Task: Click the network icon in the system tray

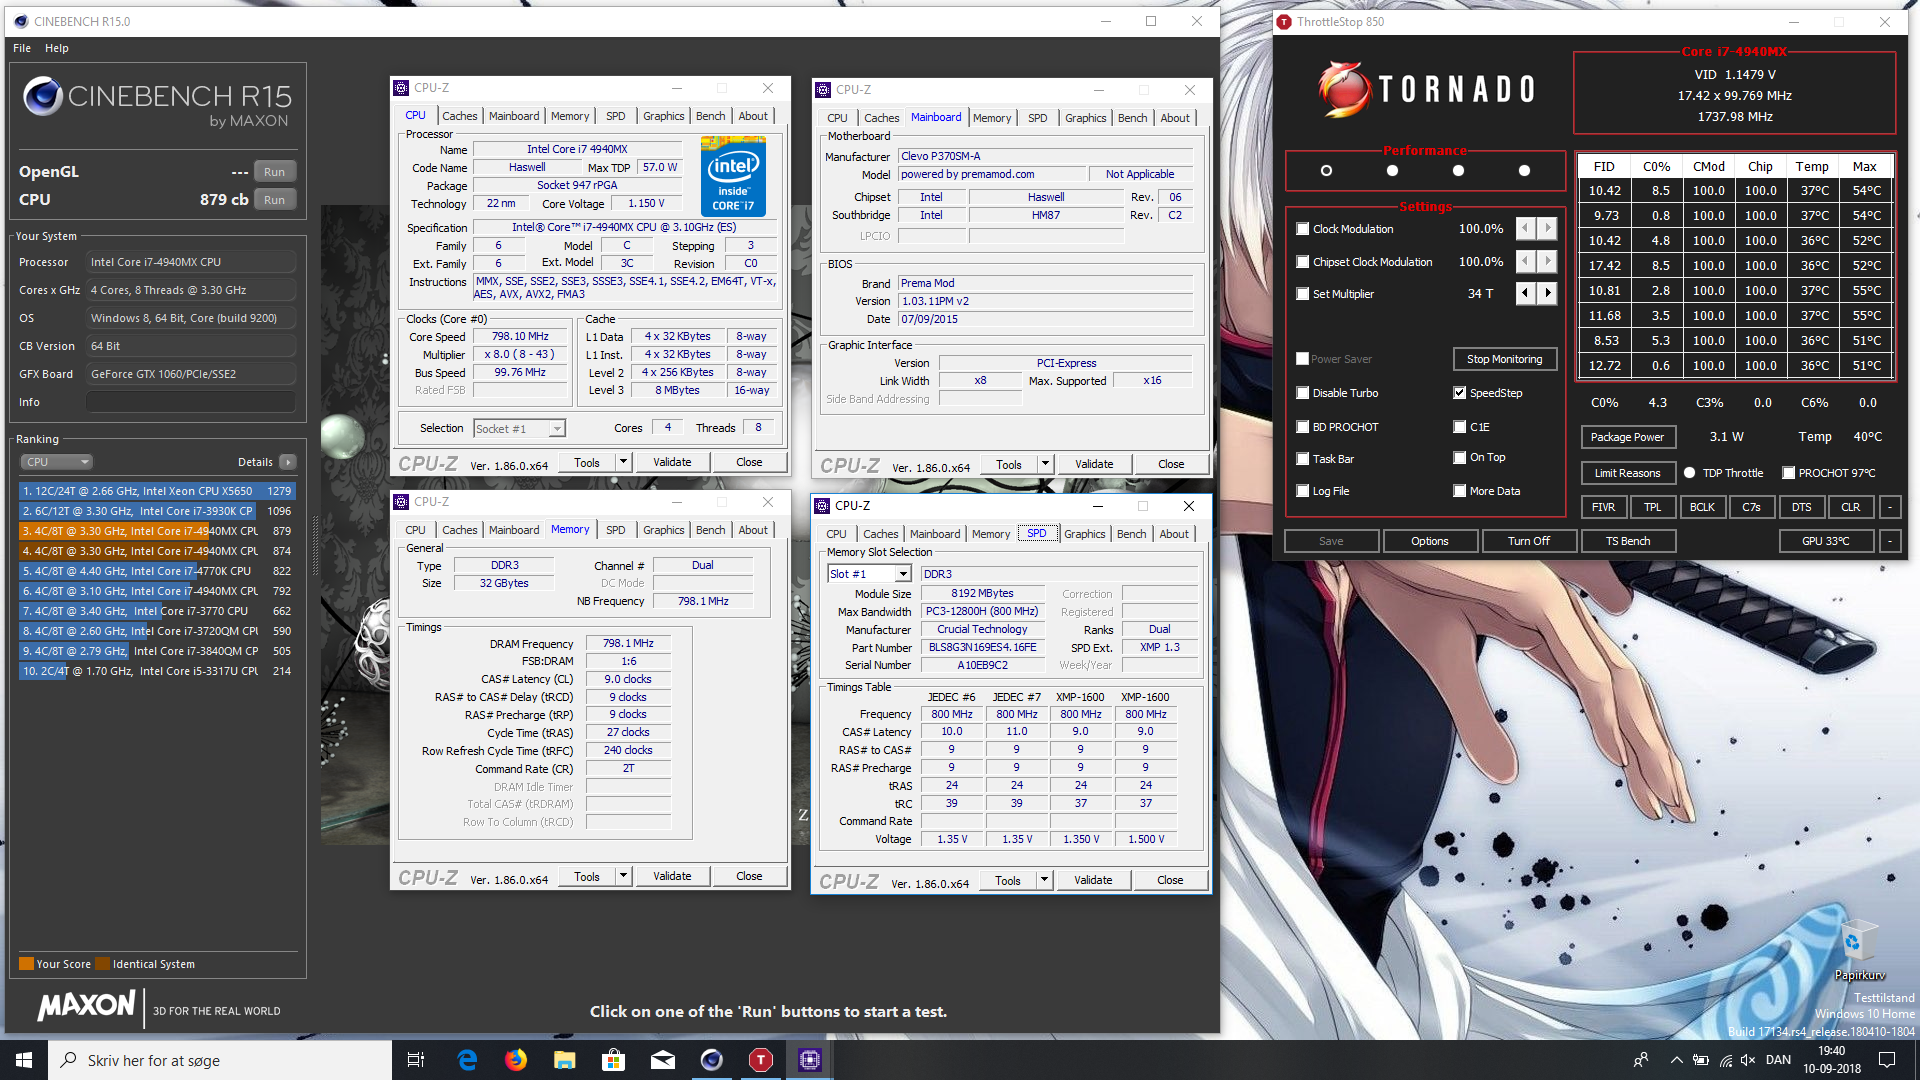Action: (x=1725, y=1060)
